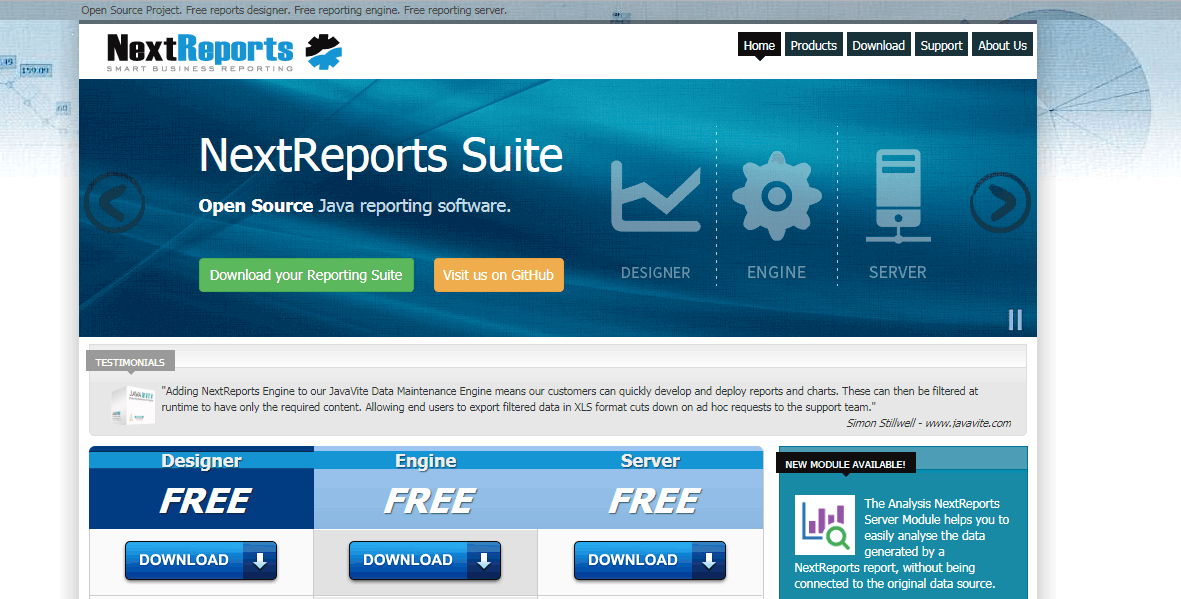Pause the banner slideshow
This screenshot has width=1181, height=599.
[x=1015, y=320]
